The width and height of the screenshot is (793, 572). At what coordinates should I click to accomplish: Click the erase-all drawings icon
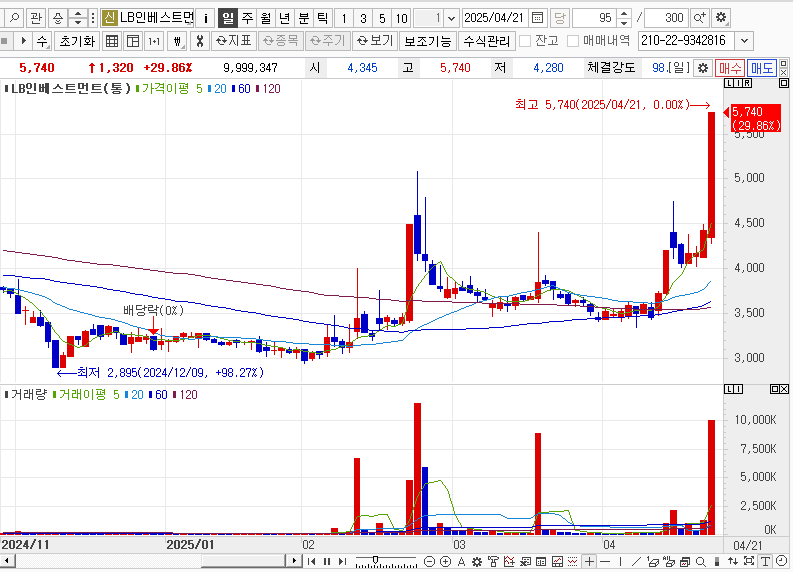click(x=669, y=561)
